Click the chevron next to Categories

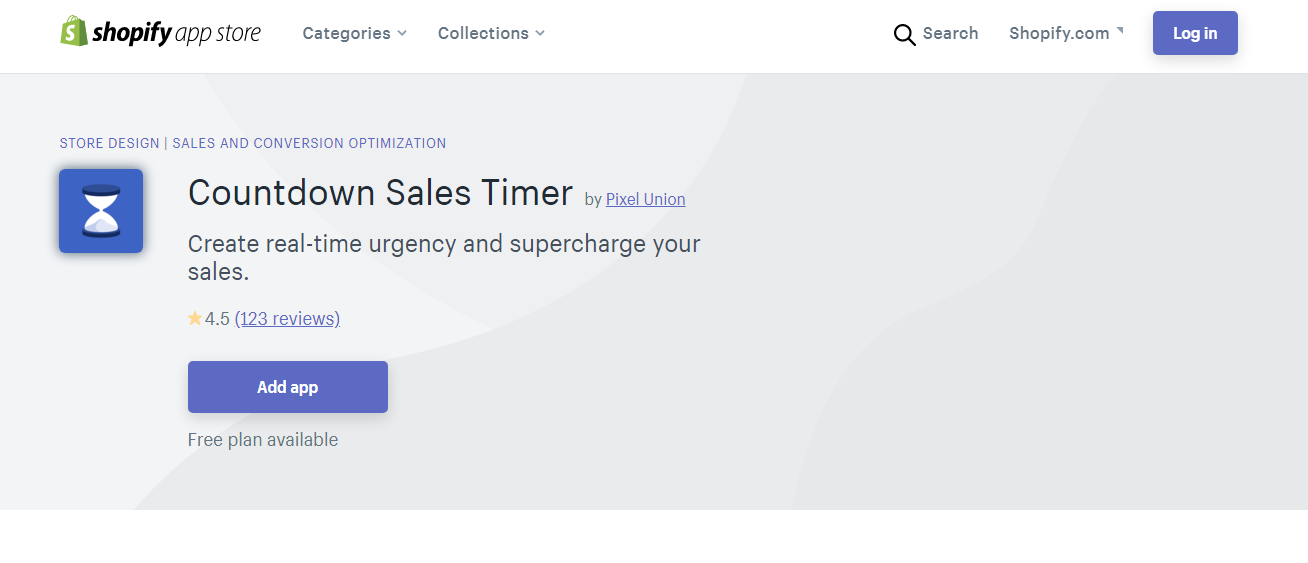click(x=402, y=33)
